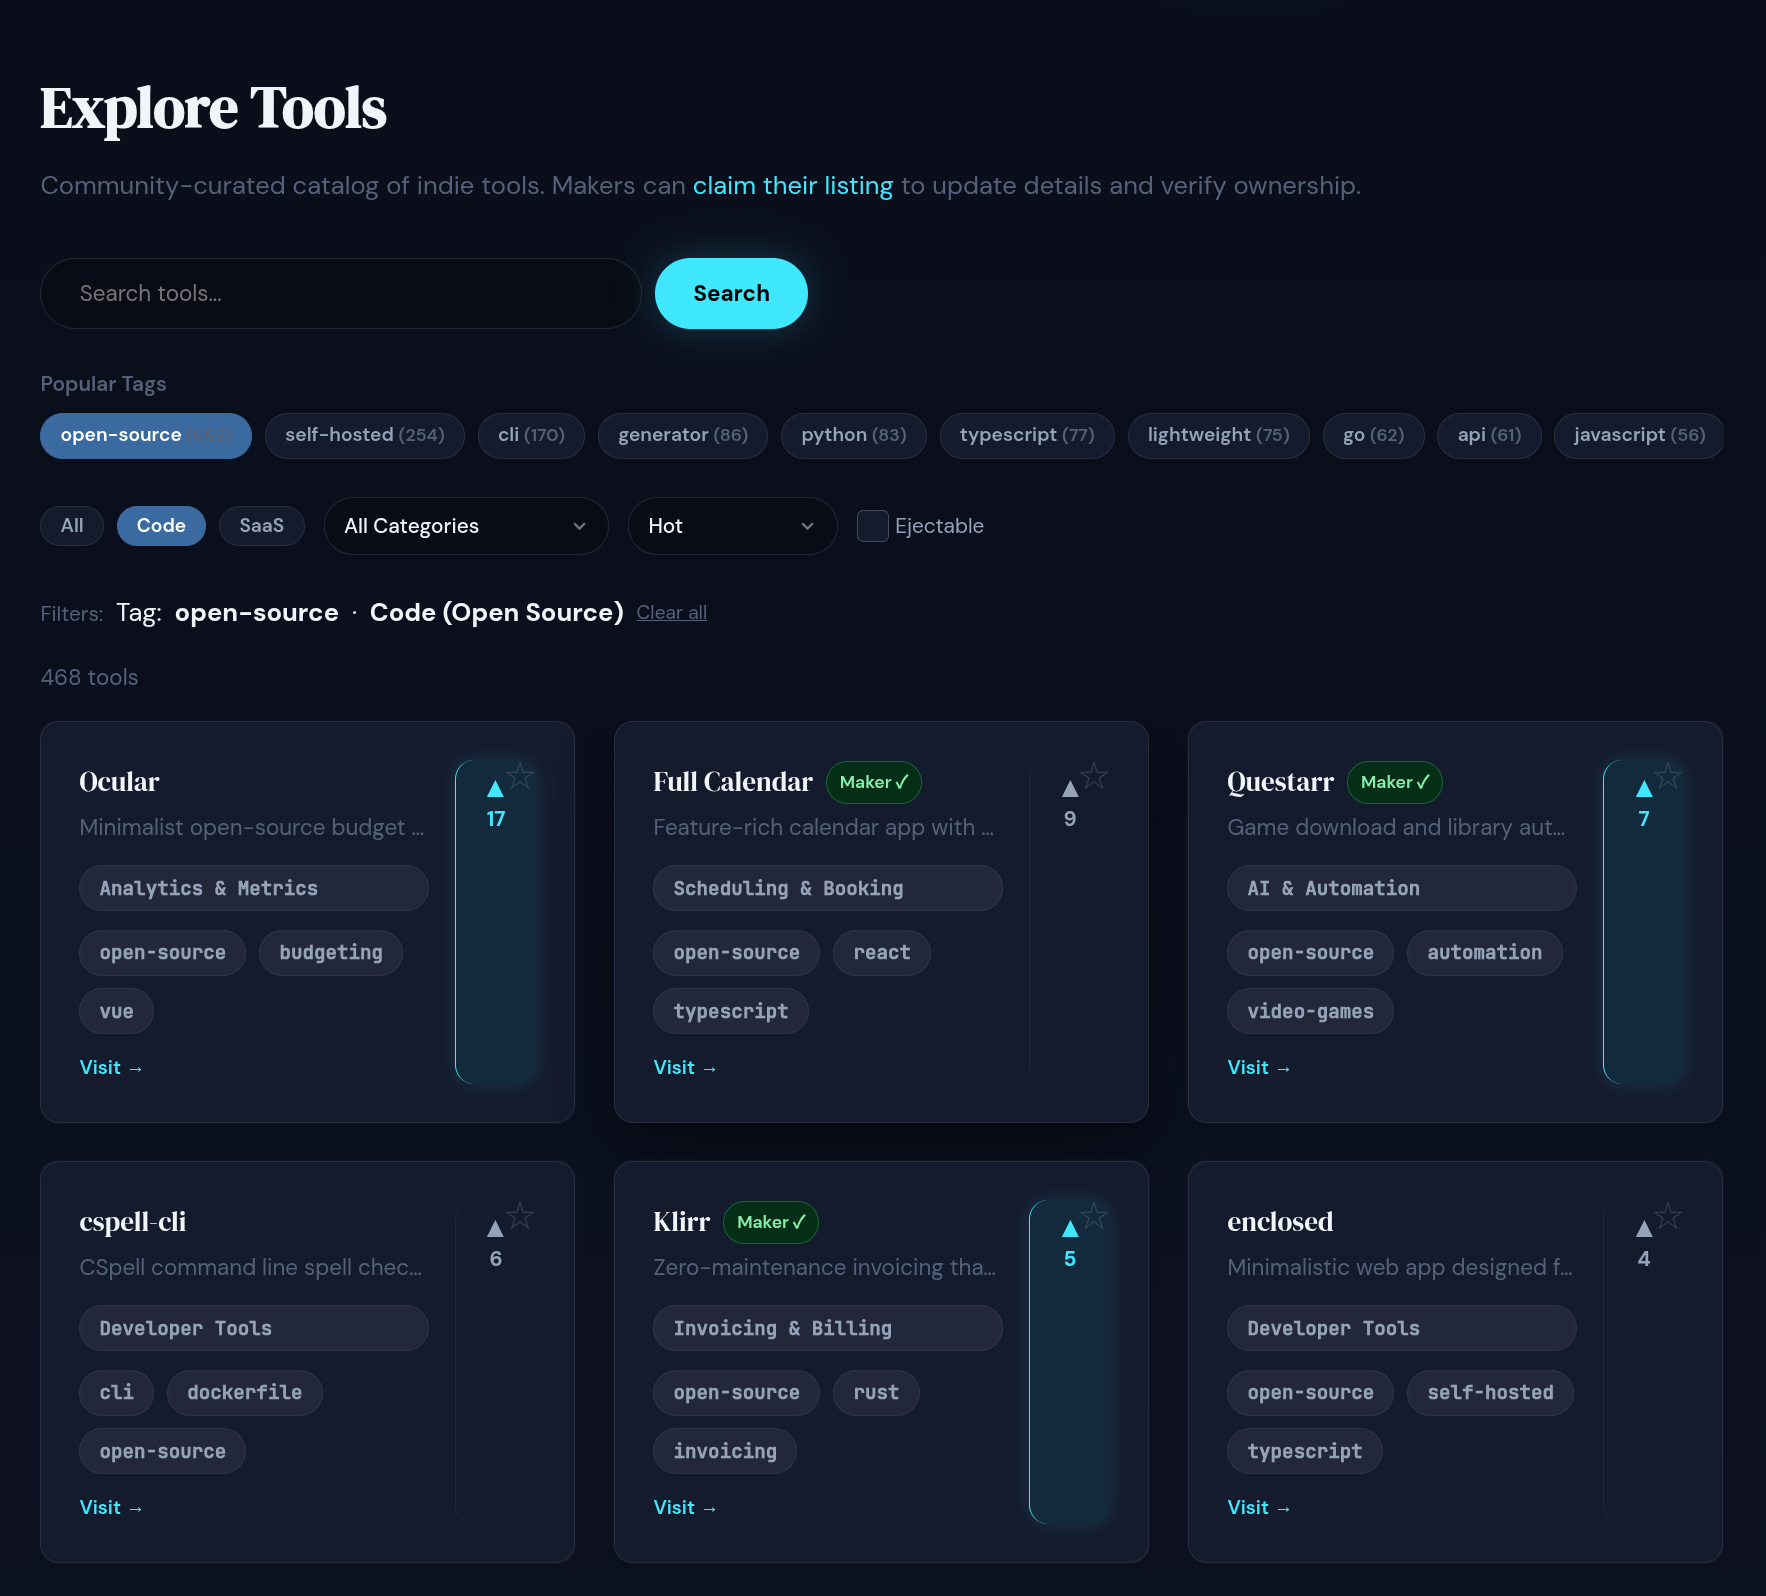Star the Full Calendar tool
Image resolution: width=1766 pixels, height=1596 pixels.
click(x=1095, y=775)
